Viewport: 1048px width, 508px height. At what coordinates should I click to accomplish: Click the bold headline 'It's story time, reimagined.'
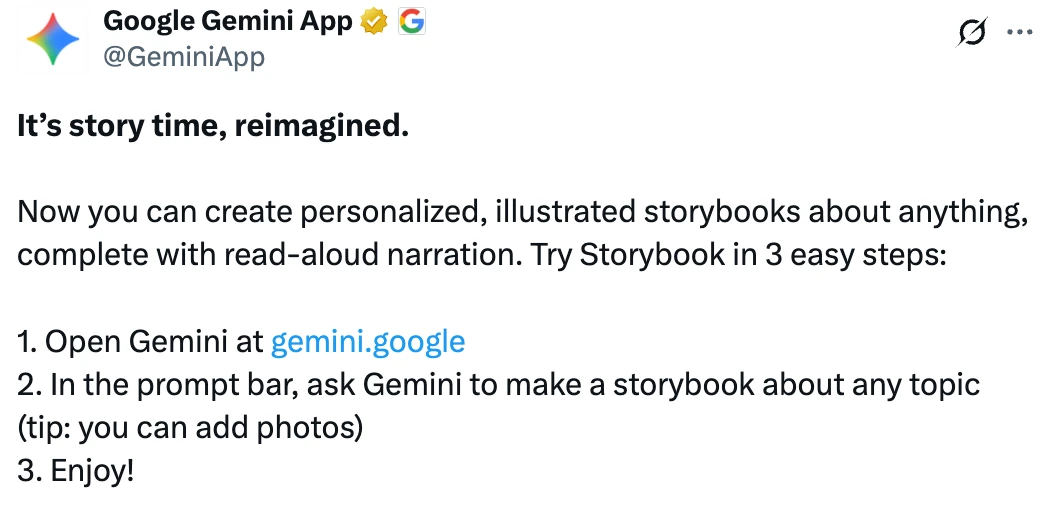pos(213,127)
